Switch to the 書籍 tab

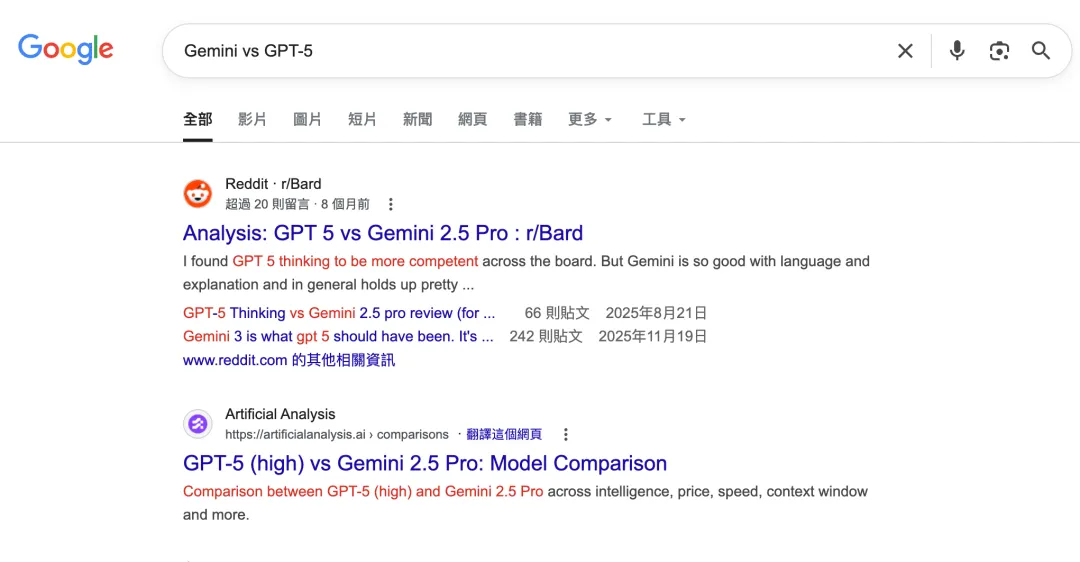click(528, 119)
